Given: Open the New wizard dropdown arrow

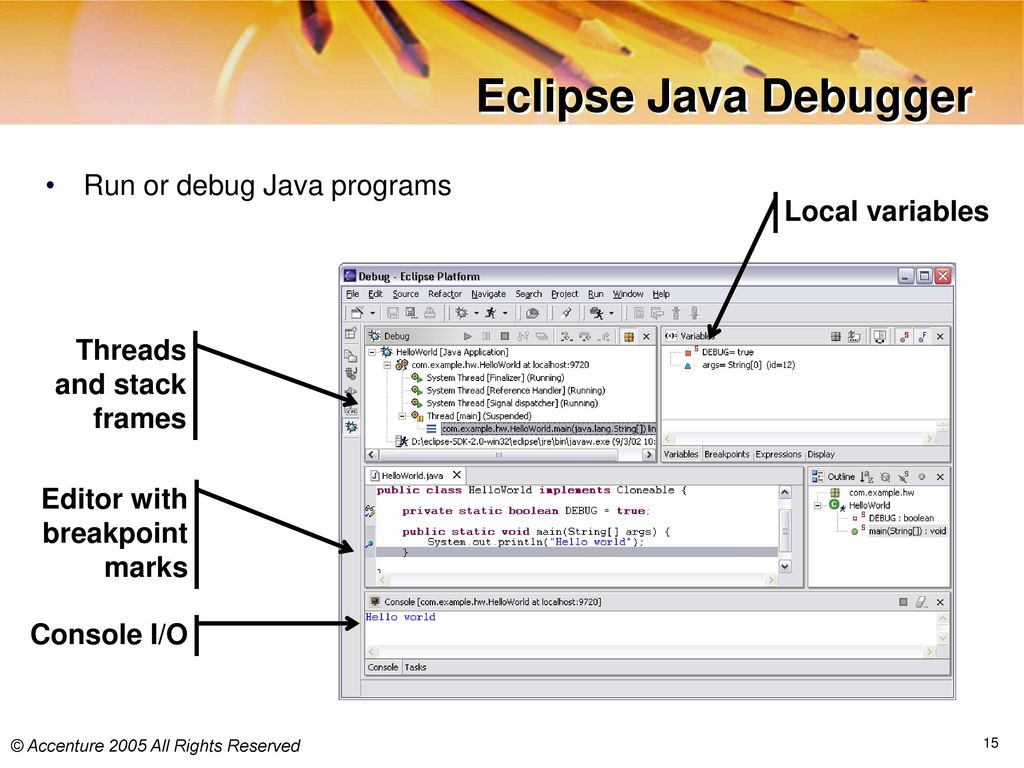Looking at the screenshot, I should pyautogui.click(x=373, y=313).
